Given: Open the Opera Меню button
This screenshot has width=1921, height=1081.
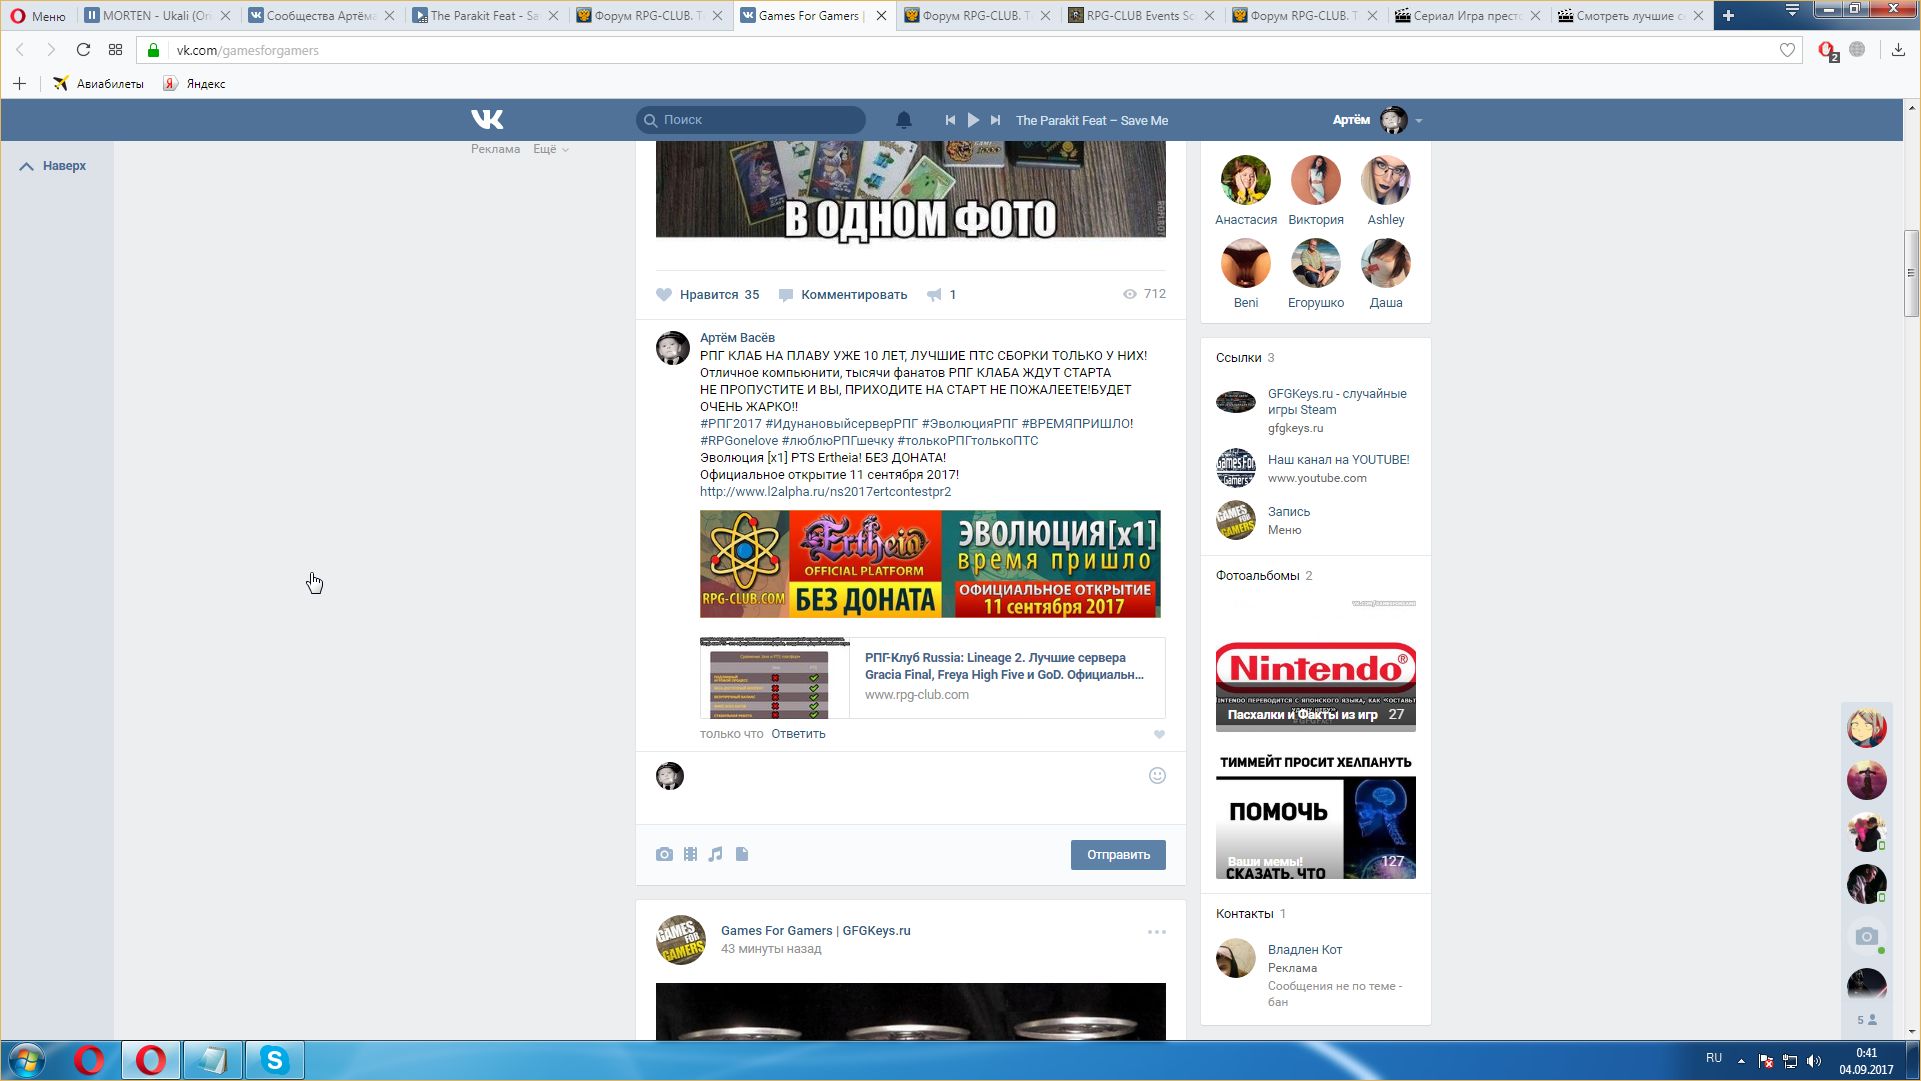Looking at the screenshot, I should [38, 15].
